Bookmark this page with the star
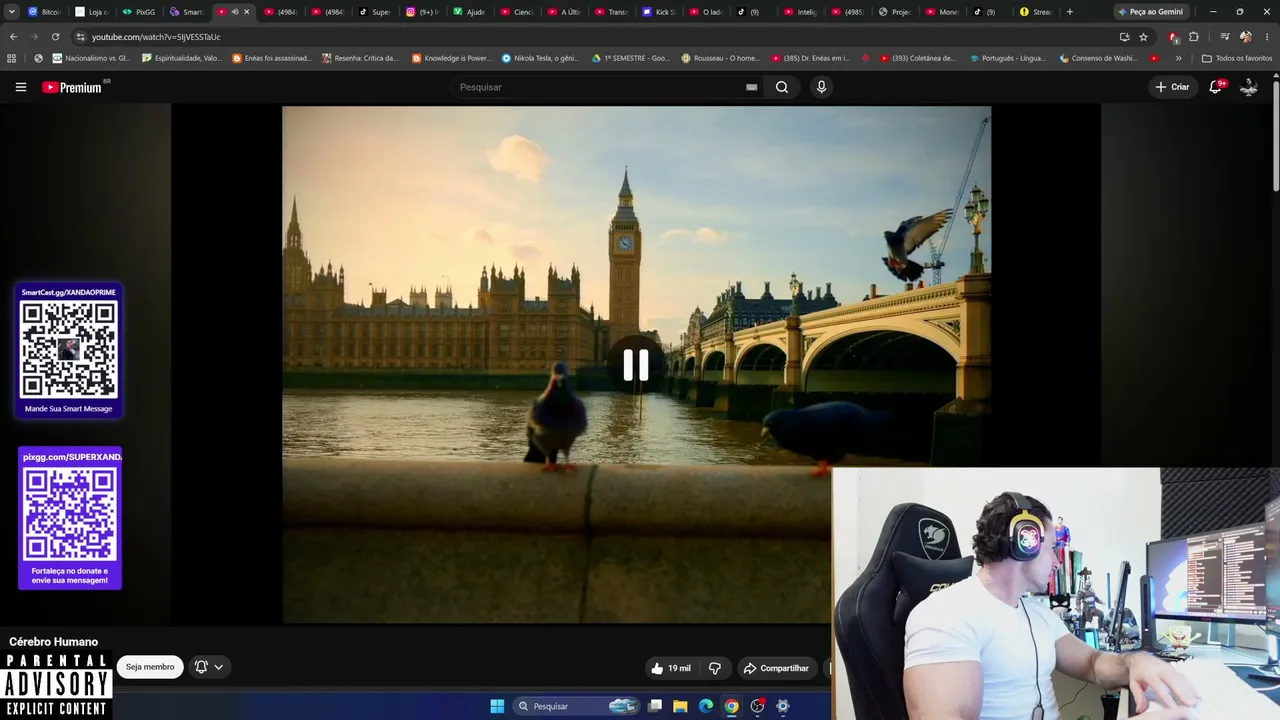Viewport: 1280px width, 720px height. (1143, 37)
